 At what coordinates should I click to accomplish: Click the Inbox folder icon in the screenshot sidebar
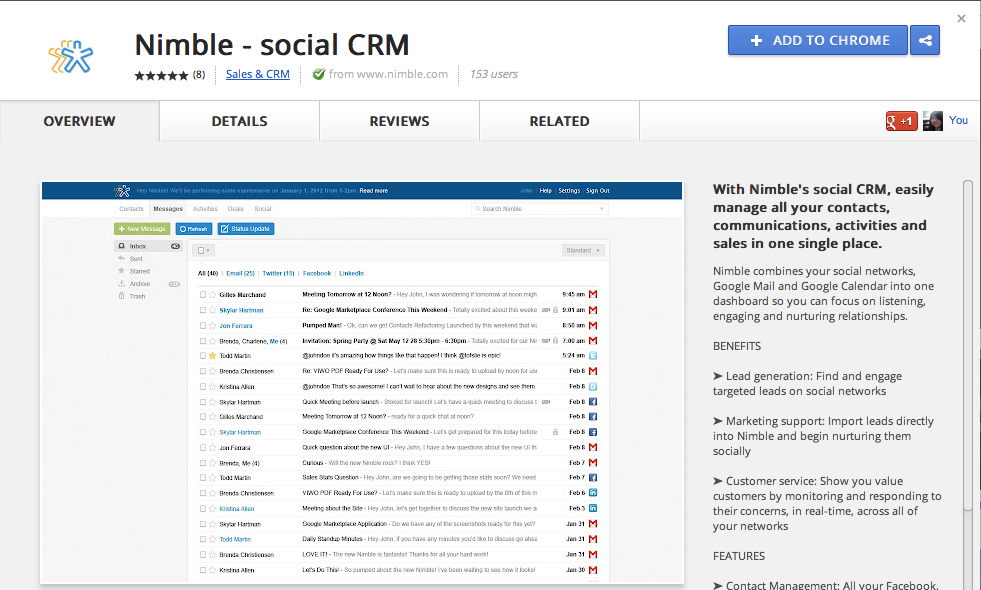(121, 246)
